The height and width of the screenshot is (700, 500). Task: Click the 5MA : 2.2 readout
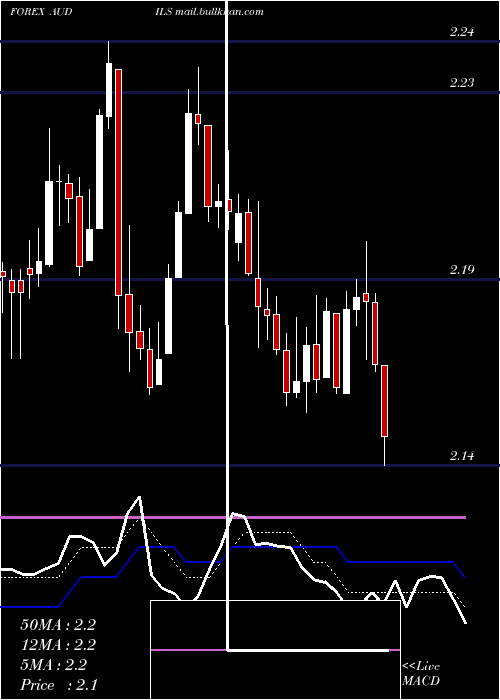coord(54,665)
